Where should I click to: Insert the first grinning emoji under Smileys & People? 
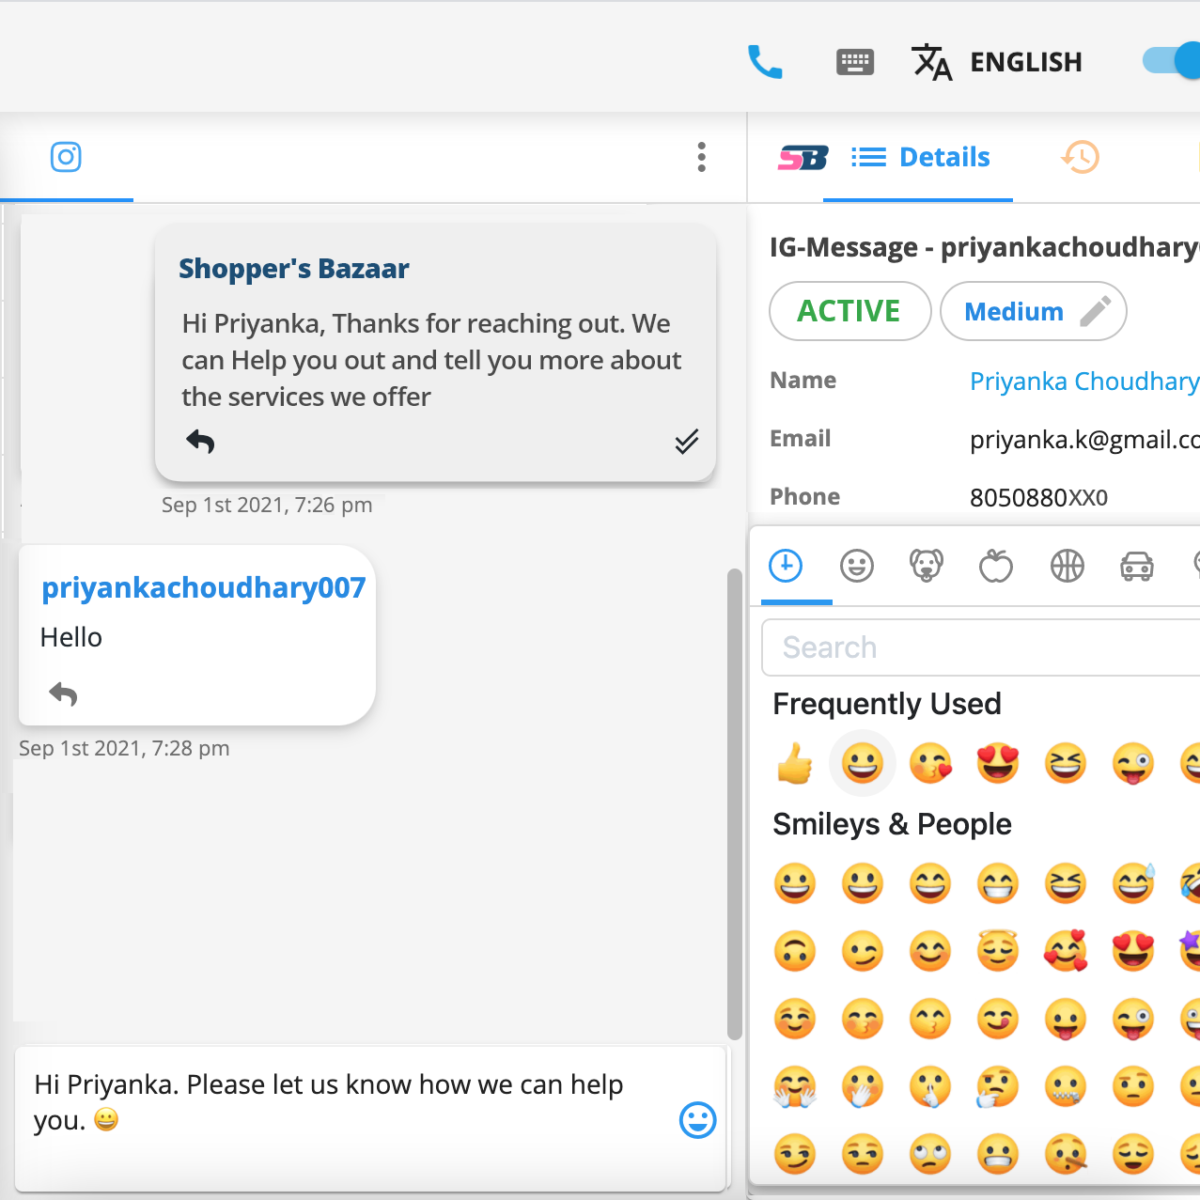(795, 884)
